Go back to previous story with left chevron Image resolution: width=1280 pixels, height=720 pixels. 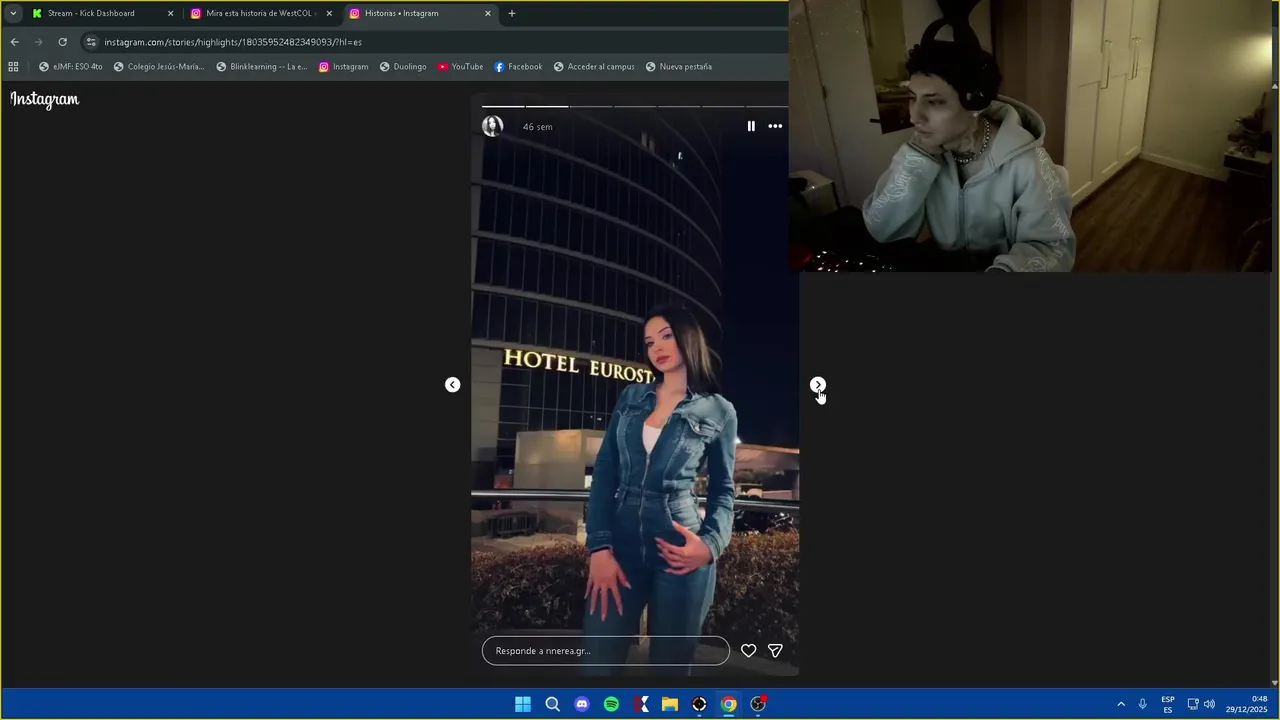(x=453, y=385)
